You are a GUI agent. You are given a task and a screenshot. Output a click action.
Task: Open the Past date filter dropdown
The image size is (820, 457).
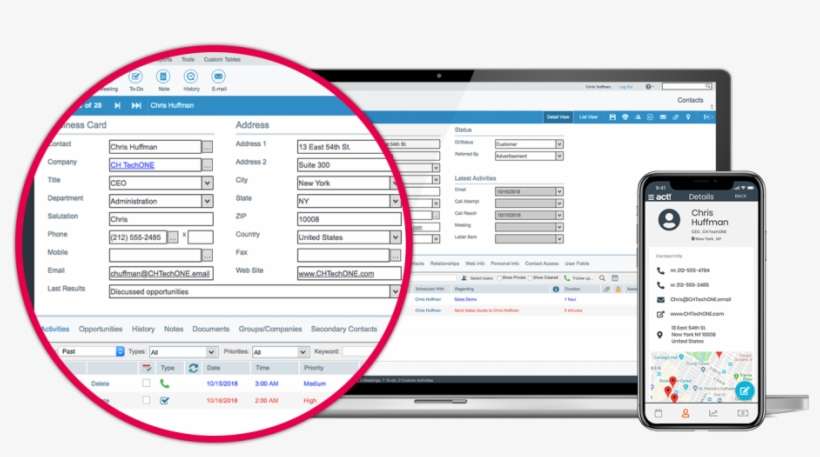(120, 351)
